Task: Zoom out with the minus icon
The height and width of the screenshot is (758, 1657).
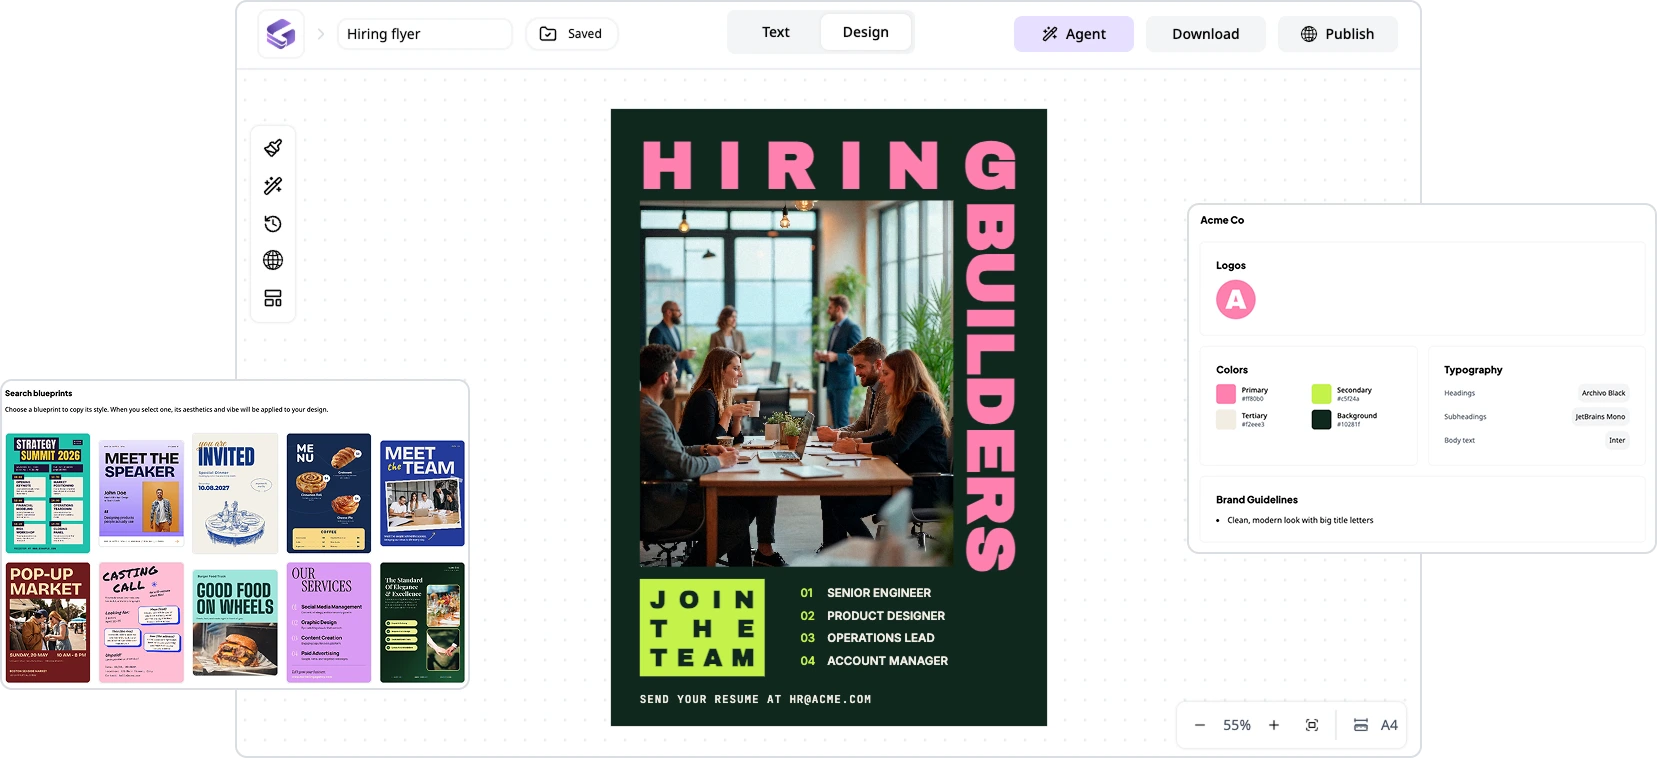Action: click(x=1200, y=725)
